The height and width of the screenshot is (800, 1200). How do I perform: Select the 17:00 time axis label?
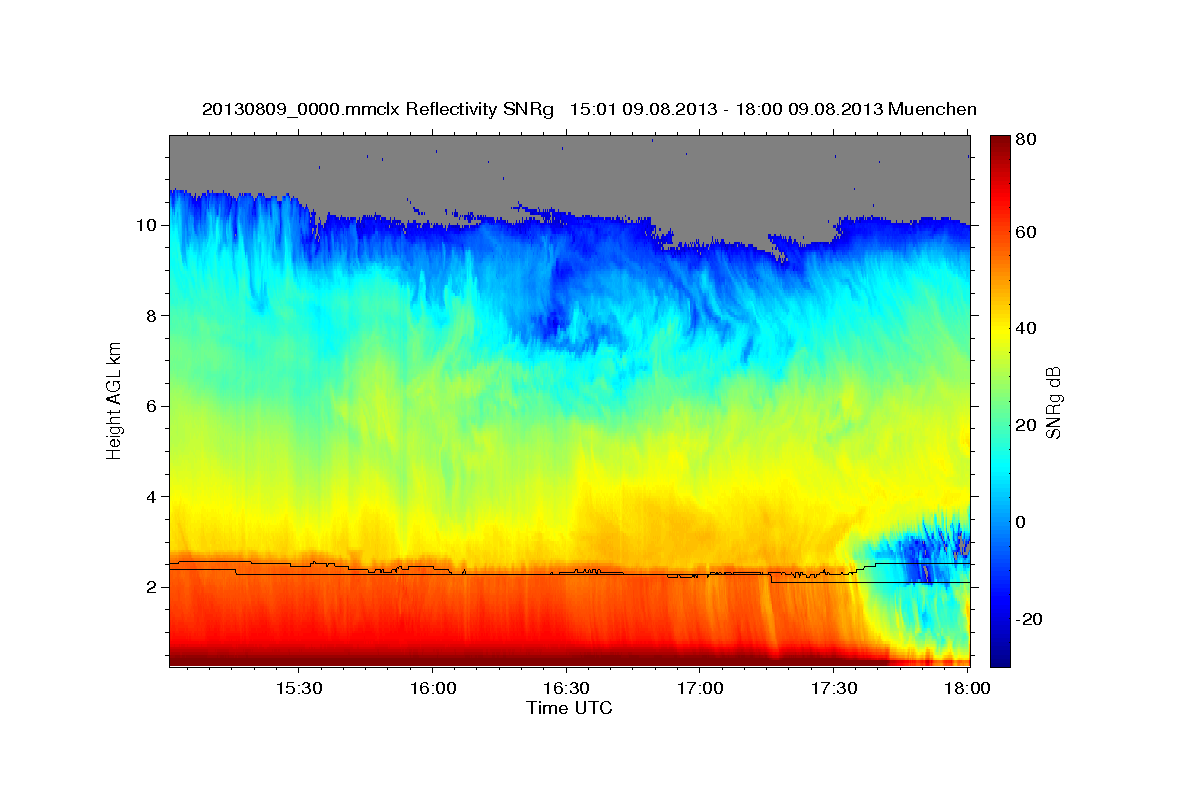point(700,689)
